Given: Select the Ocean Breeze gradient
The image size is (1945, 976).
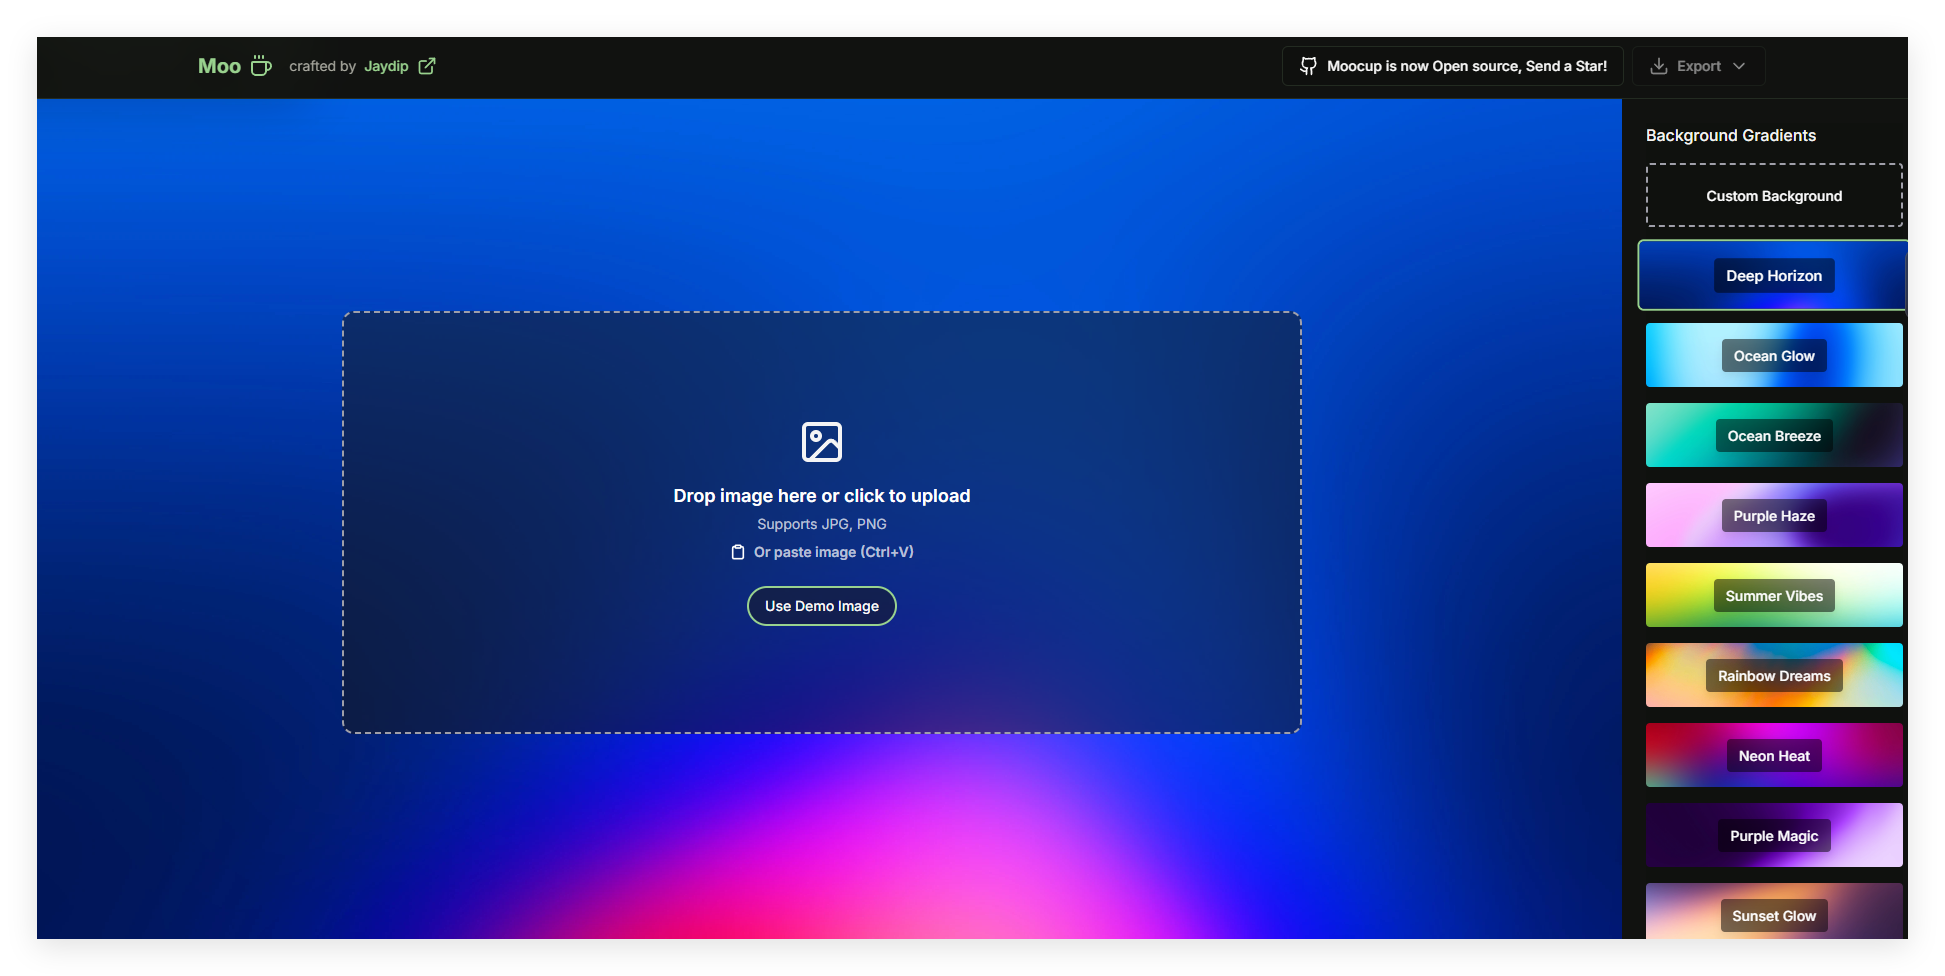Looking at the screenshot, I should pyautogui.click(x=1774, y=435).
